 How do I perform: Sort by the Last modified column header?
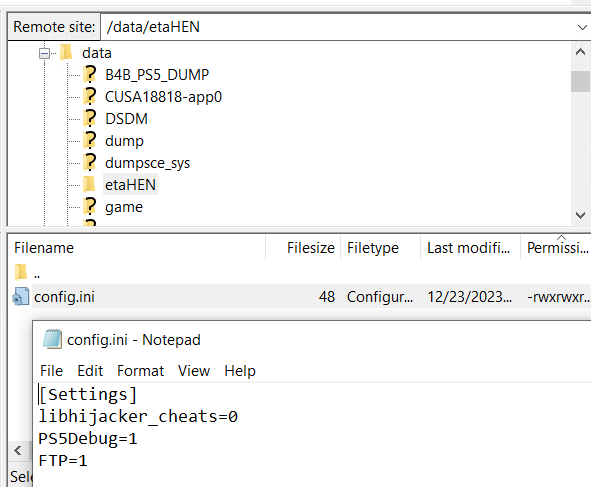click(470, 248)
